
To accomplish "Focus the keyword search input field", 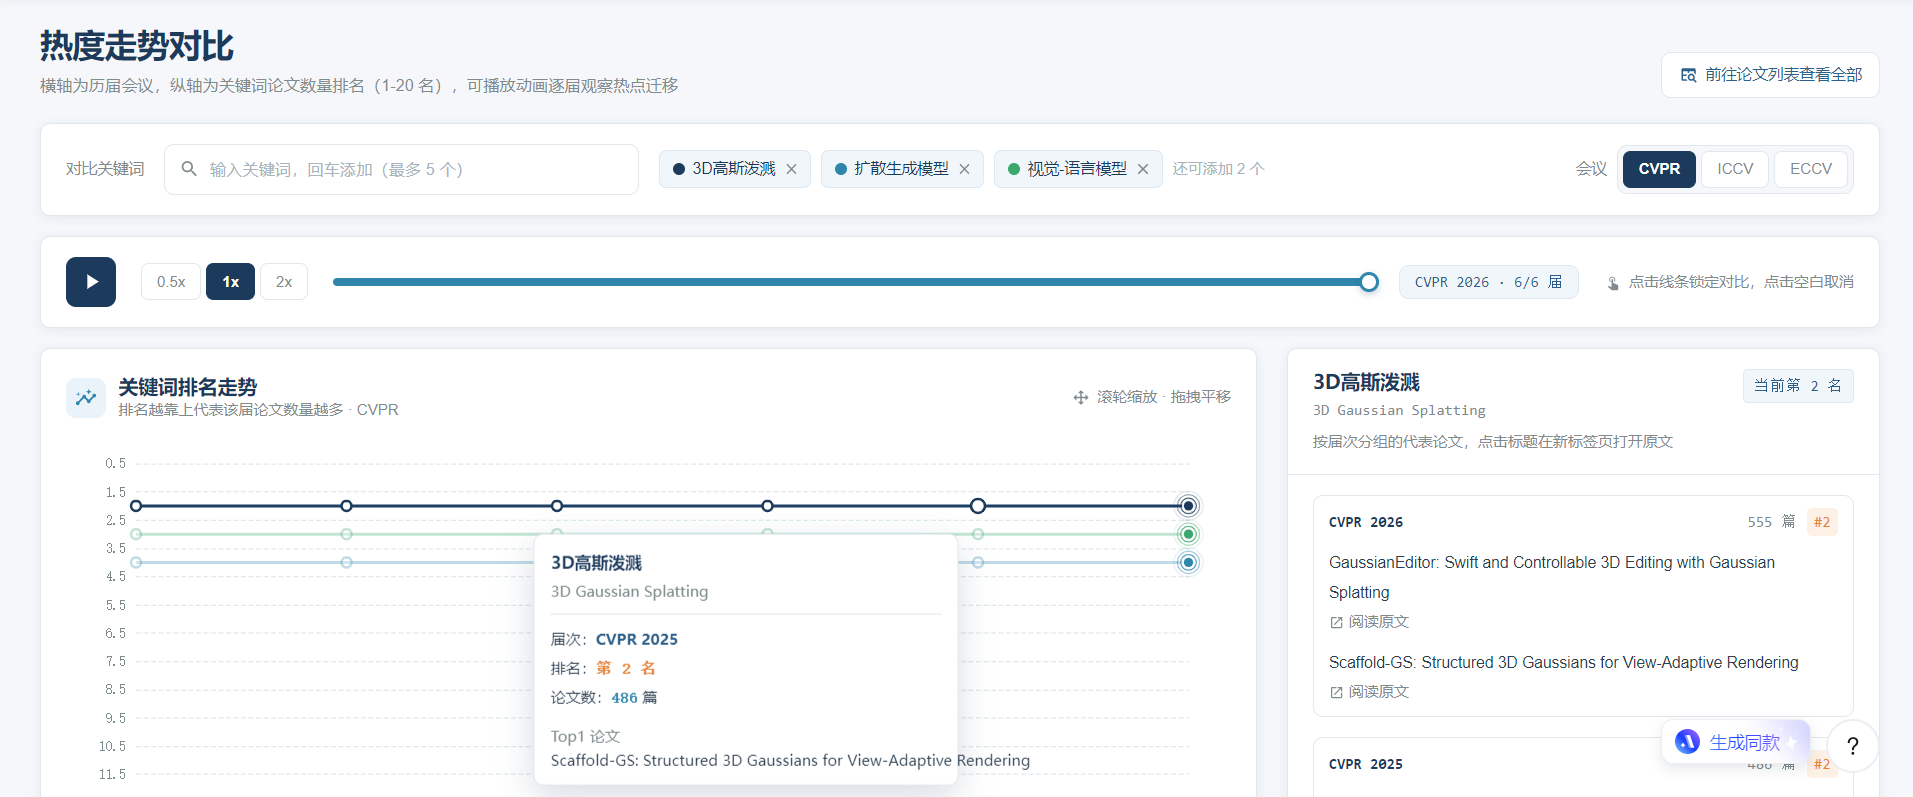I will point(401,169).
